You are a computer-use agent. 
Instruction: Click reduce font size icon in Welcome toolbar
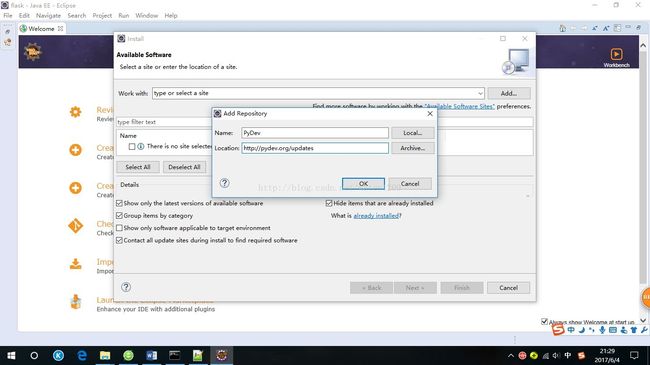(x=595, y=28)
